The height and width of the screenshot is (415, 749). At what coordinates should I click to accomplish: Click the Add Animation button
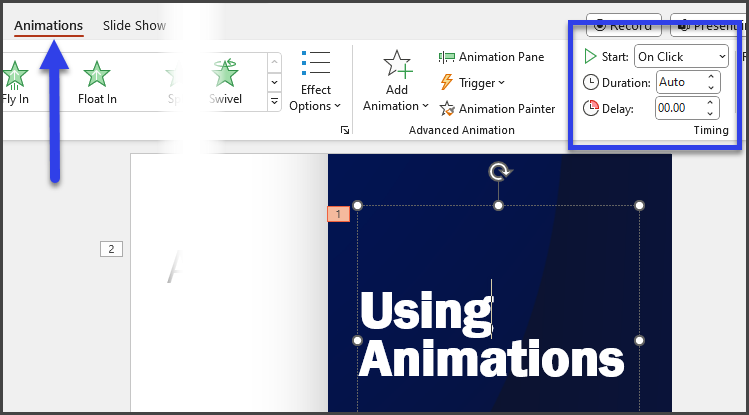[396, 81]
